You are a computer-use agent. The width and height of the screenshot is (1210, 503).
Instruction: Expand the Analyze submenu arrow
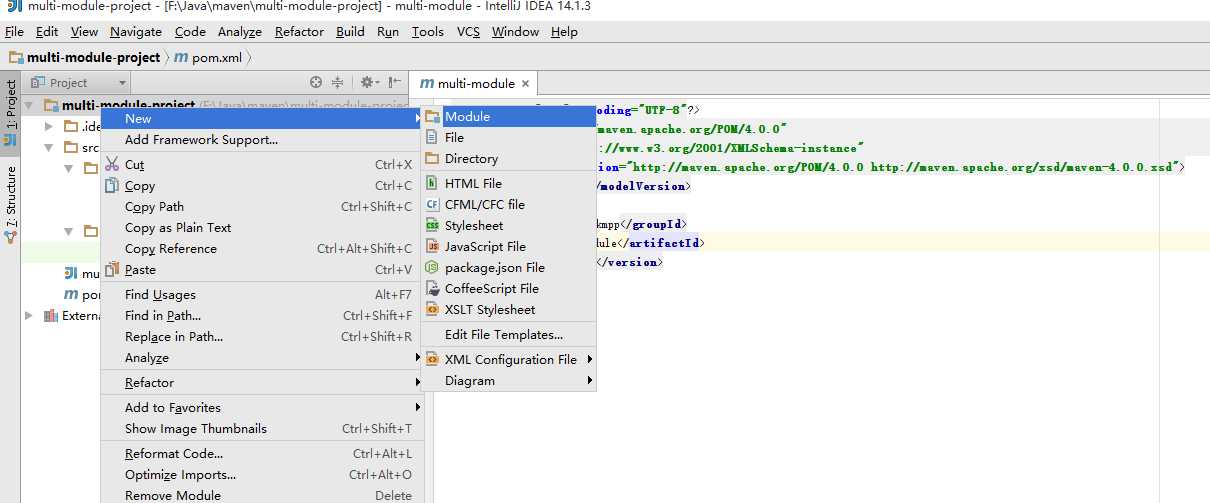coord(418,357)
